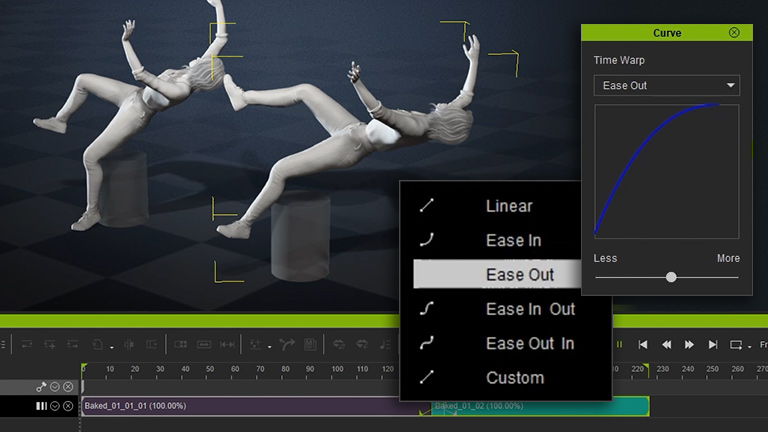Jump to the first frame
Screen dimensions: 768x432
[643, 345]
